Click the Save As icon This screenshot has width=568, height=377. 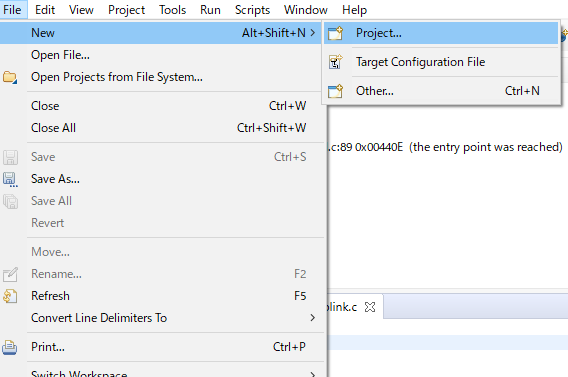pyautogui.click(x=10, y=180)
